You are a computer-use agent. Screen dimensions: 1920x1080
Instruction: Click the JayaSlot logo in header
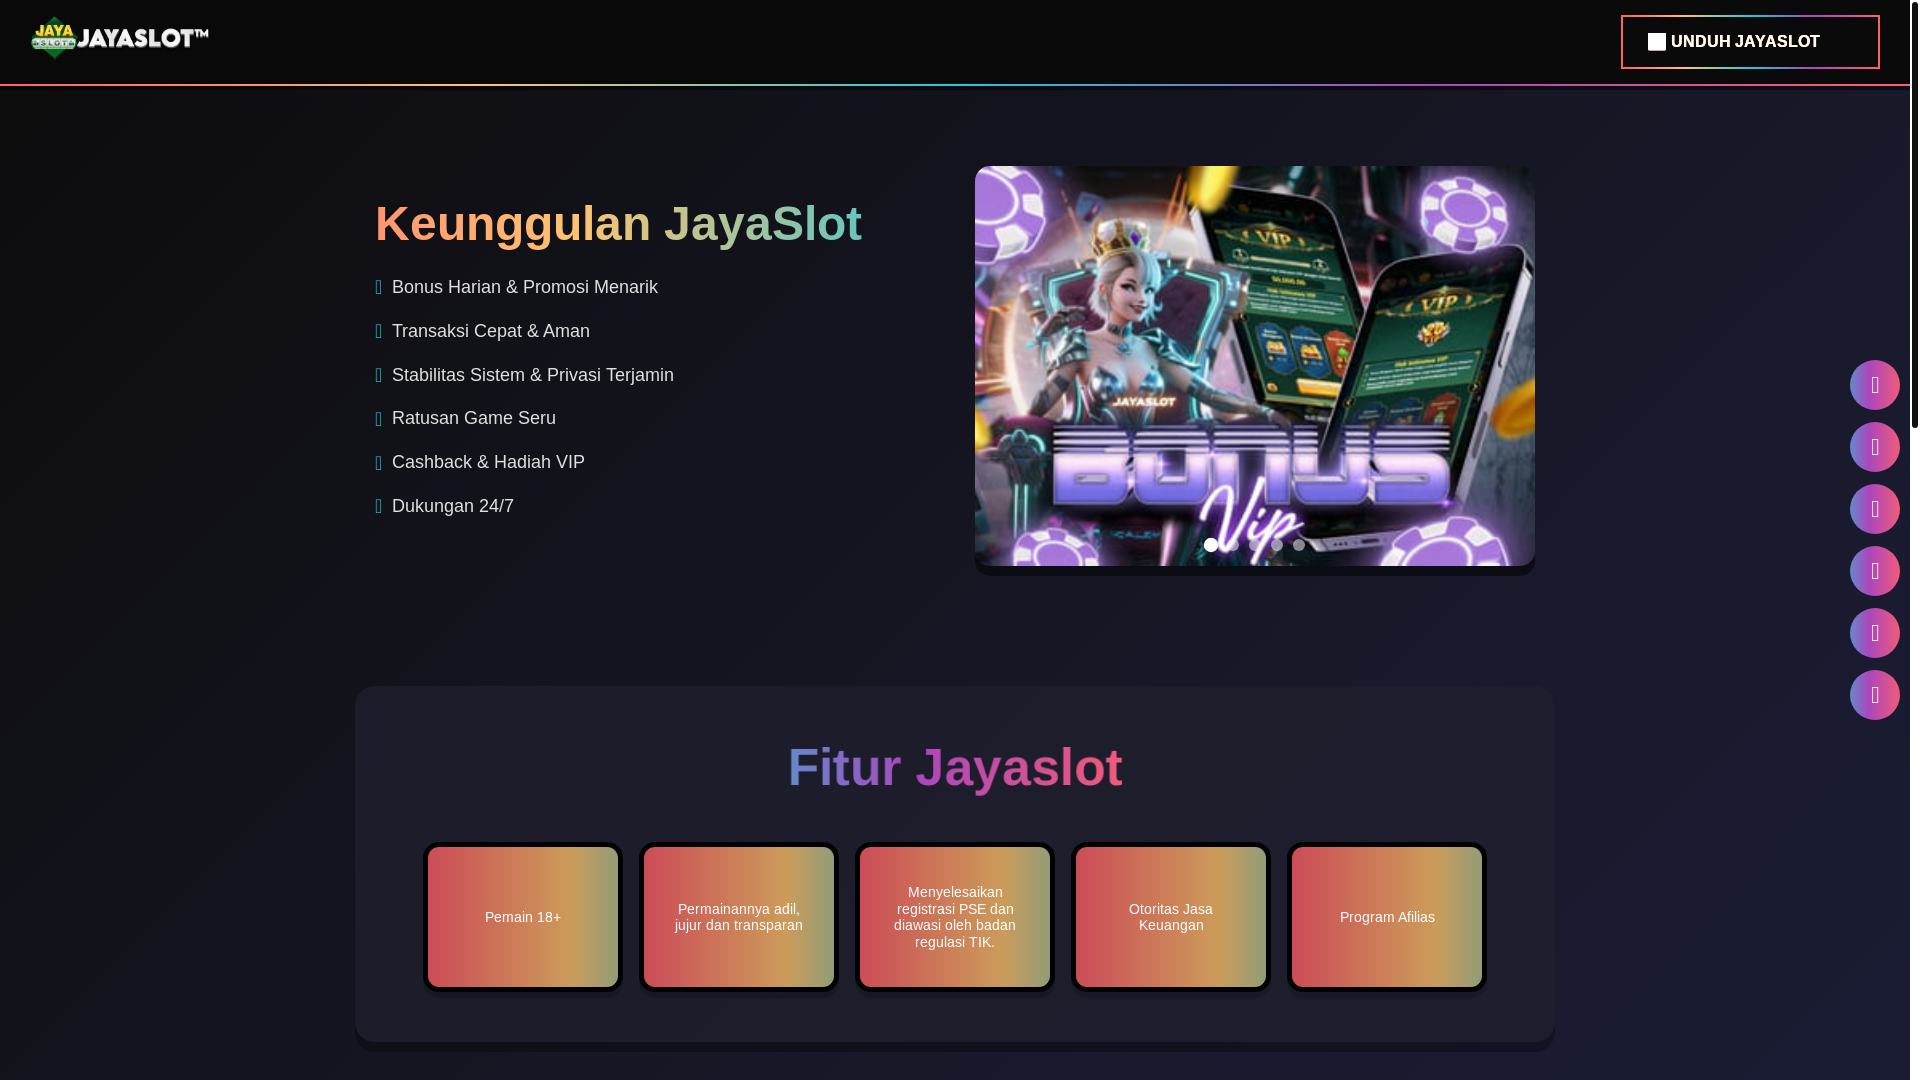click(119, 38)
